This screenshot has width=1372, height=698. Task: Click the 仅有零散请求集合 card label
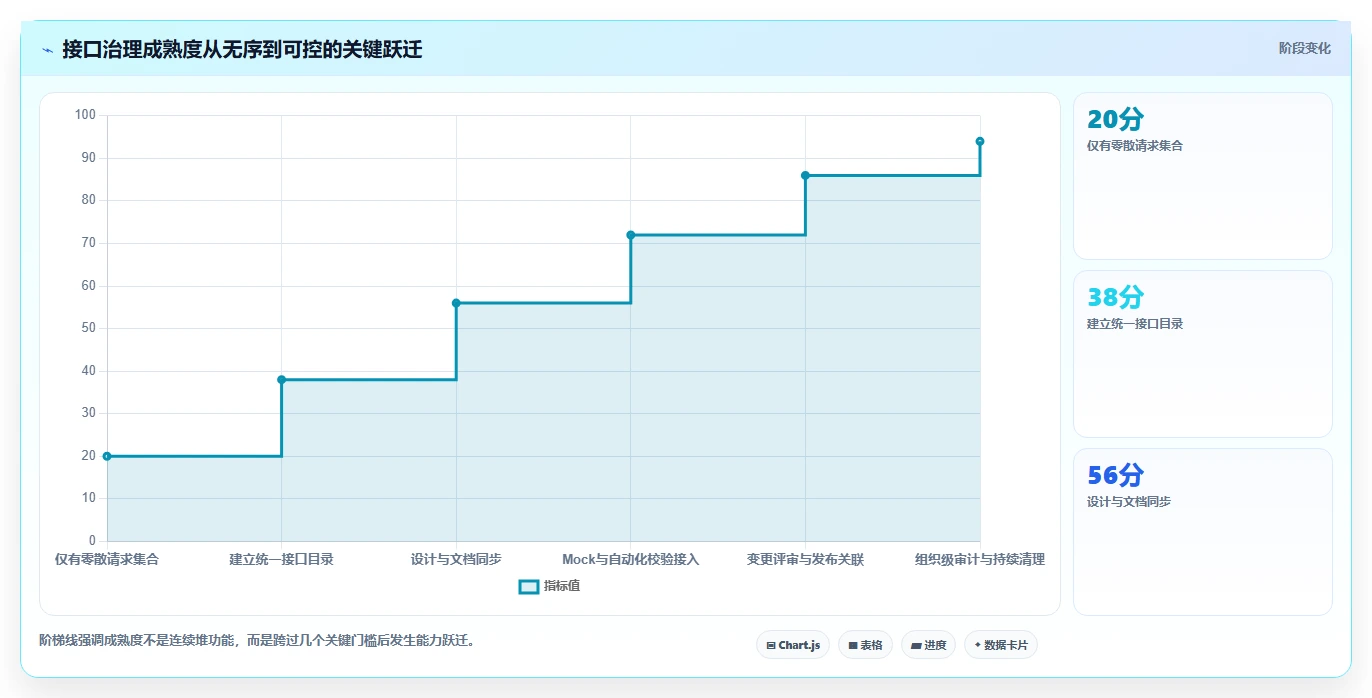point(1135,146)
